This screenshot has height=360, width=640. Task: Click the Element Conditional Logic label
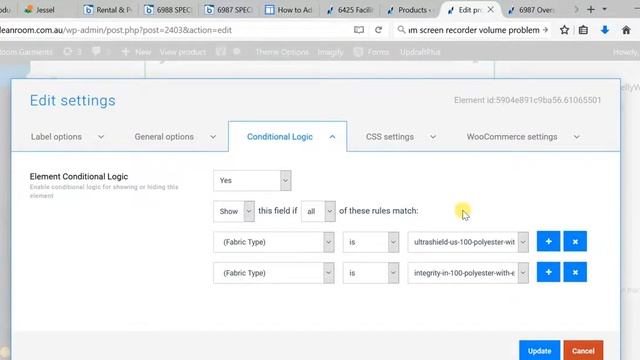coord(79,176)
